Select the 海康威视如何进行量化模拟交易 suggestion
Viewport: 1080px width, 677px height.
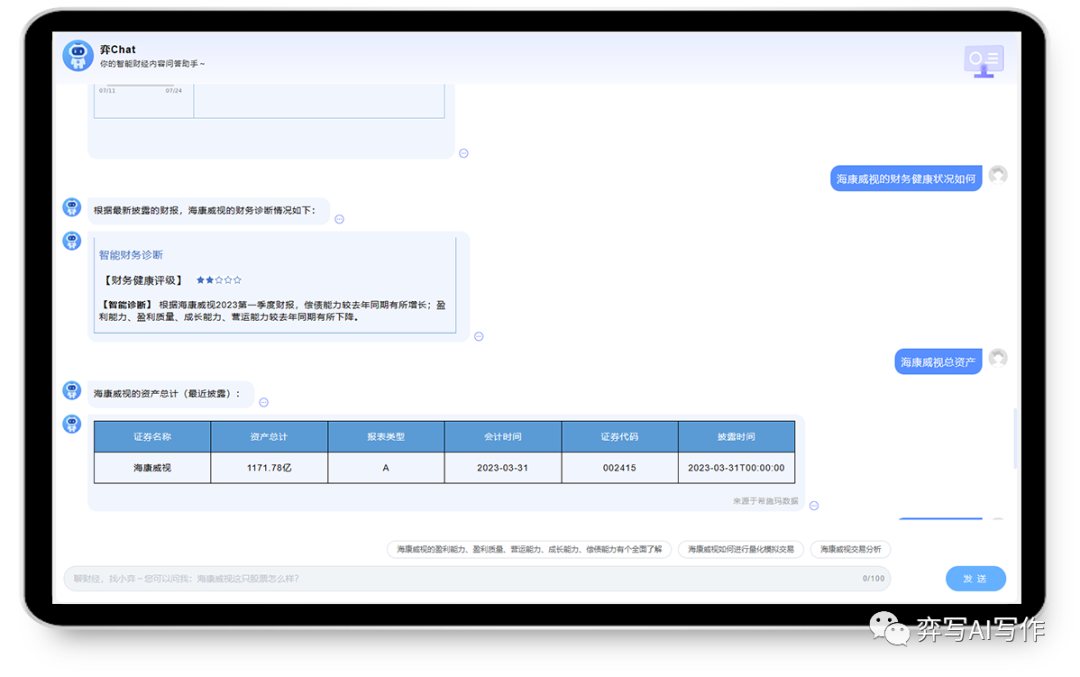740,549
